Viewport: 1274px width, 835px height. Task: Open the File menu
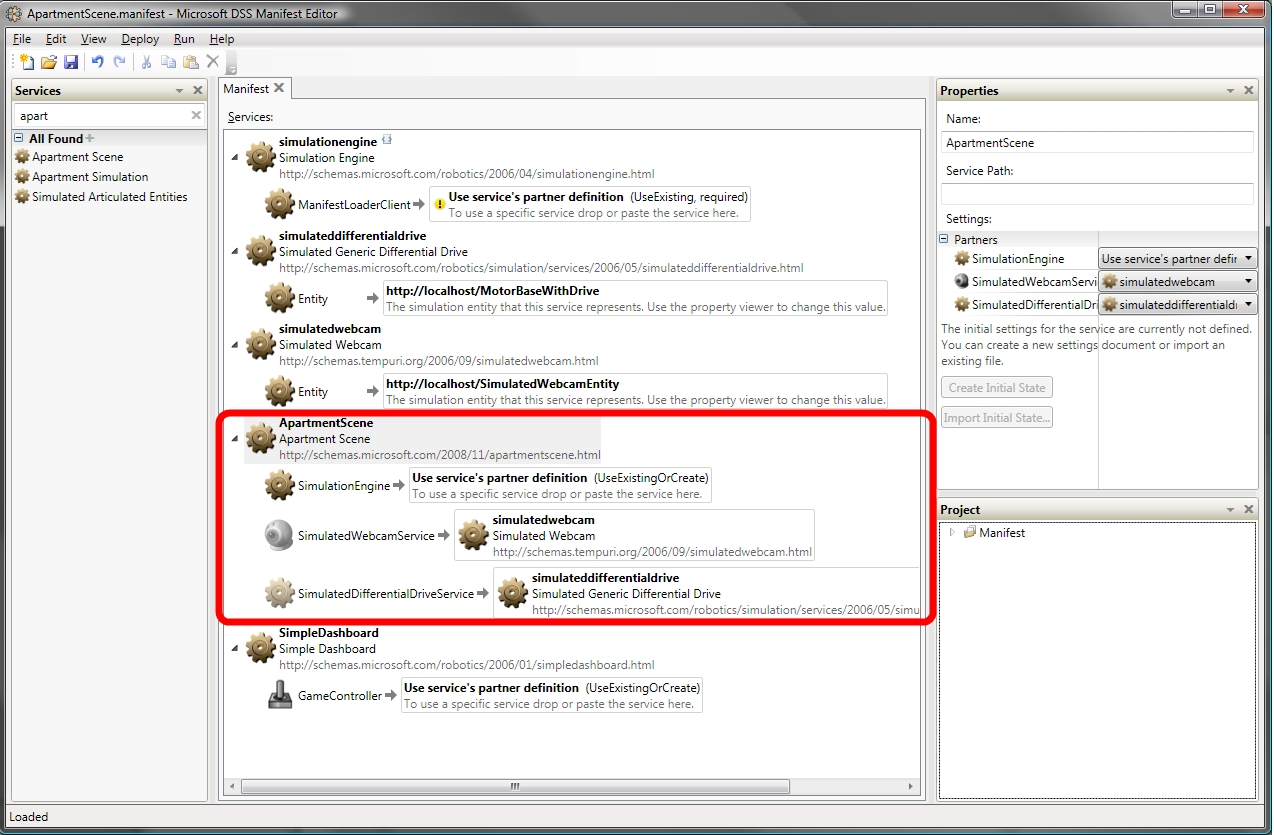22,39
